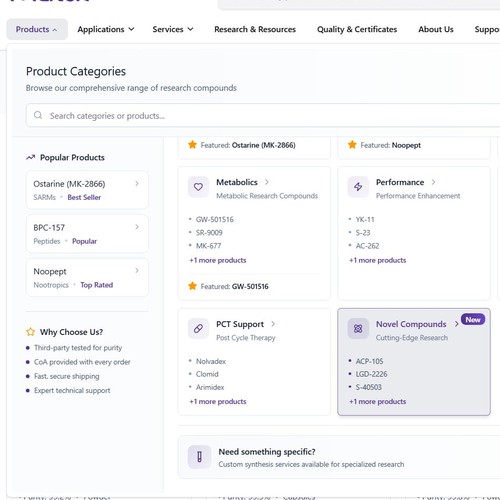Viewport: 500px width, 500px height.
Task: Open Noopept popular product card
Action: (x=87, y=277)
